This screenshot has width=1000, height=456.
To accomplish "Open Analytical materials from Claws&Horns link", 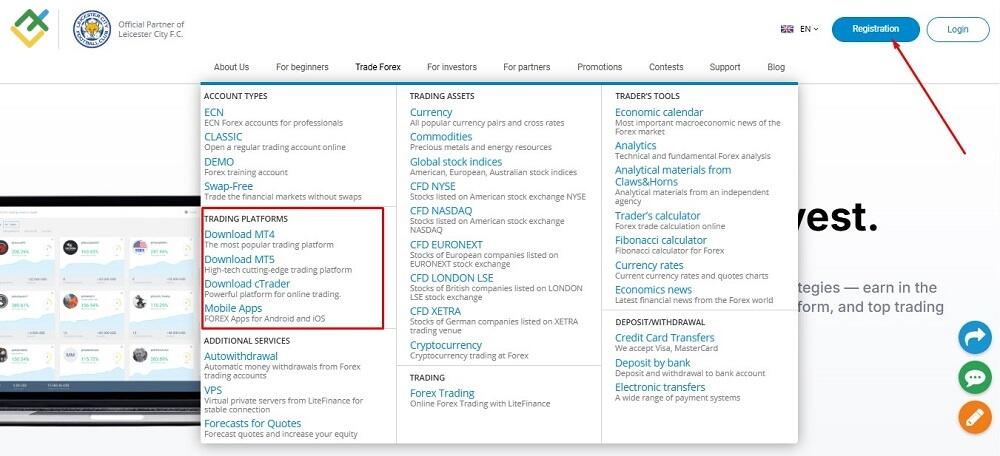I will coord(673,176).
